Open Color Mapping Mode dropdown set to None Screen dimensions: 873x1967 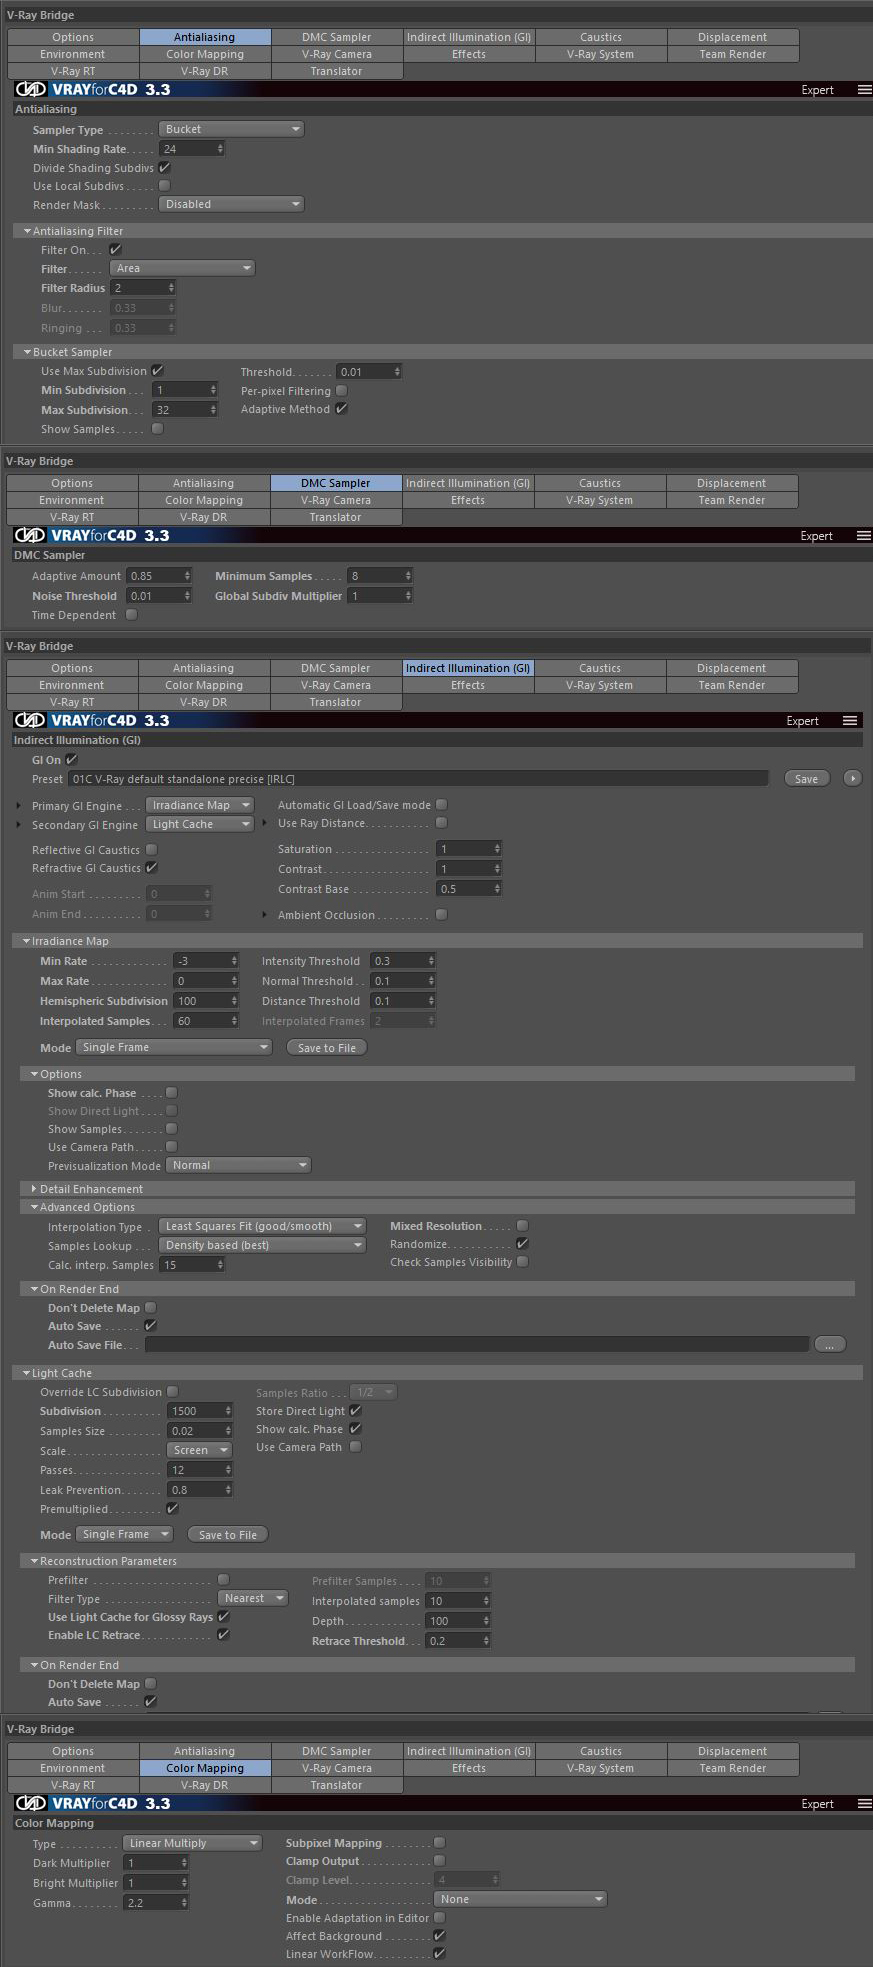click(x=520, y=1899)
